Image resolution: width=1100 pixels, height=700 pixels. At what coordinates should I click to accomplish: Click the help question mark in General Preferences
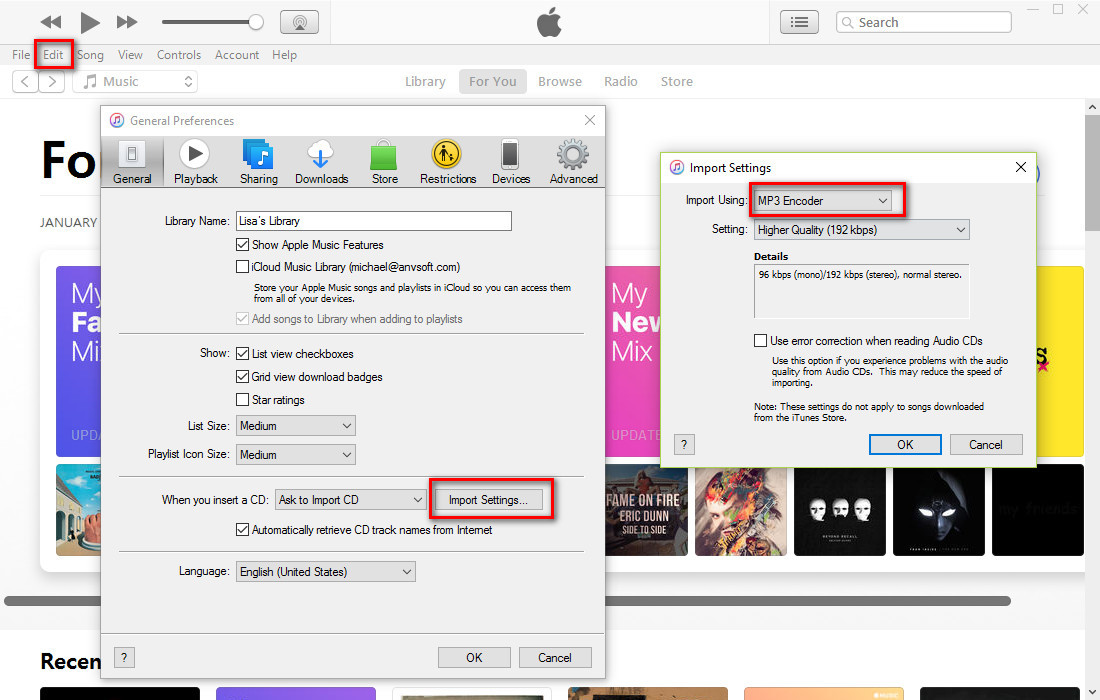click(124, 657)
